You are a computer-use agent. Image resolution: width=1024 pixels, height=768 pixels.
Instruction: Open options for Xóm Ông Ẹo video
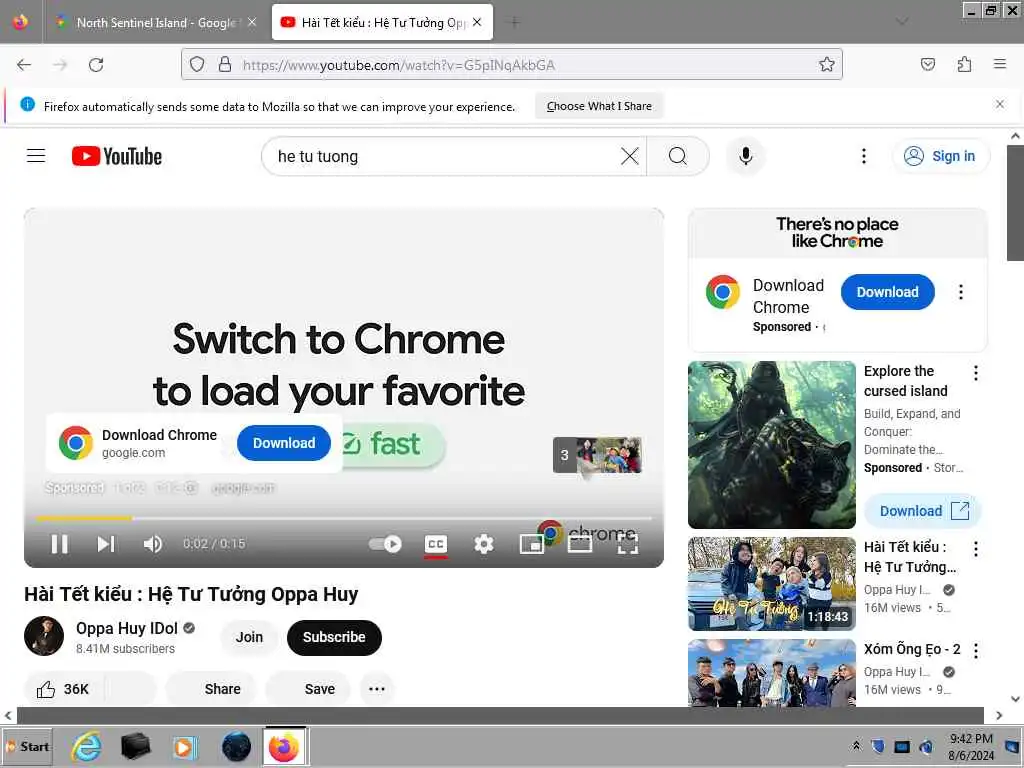(976, 650)
